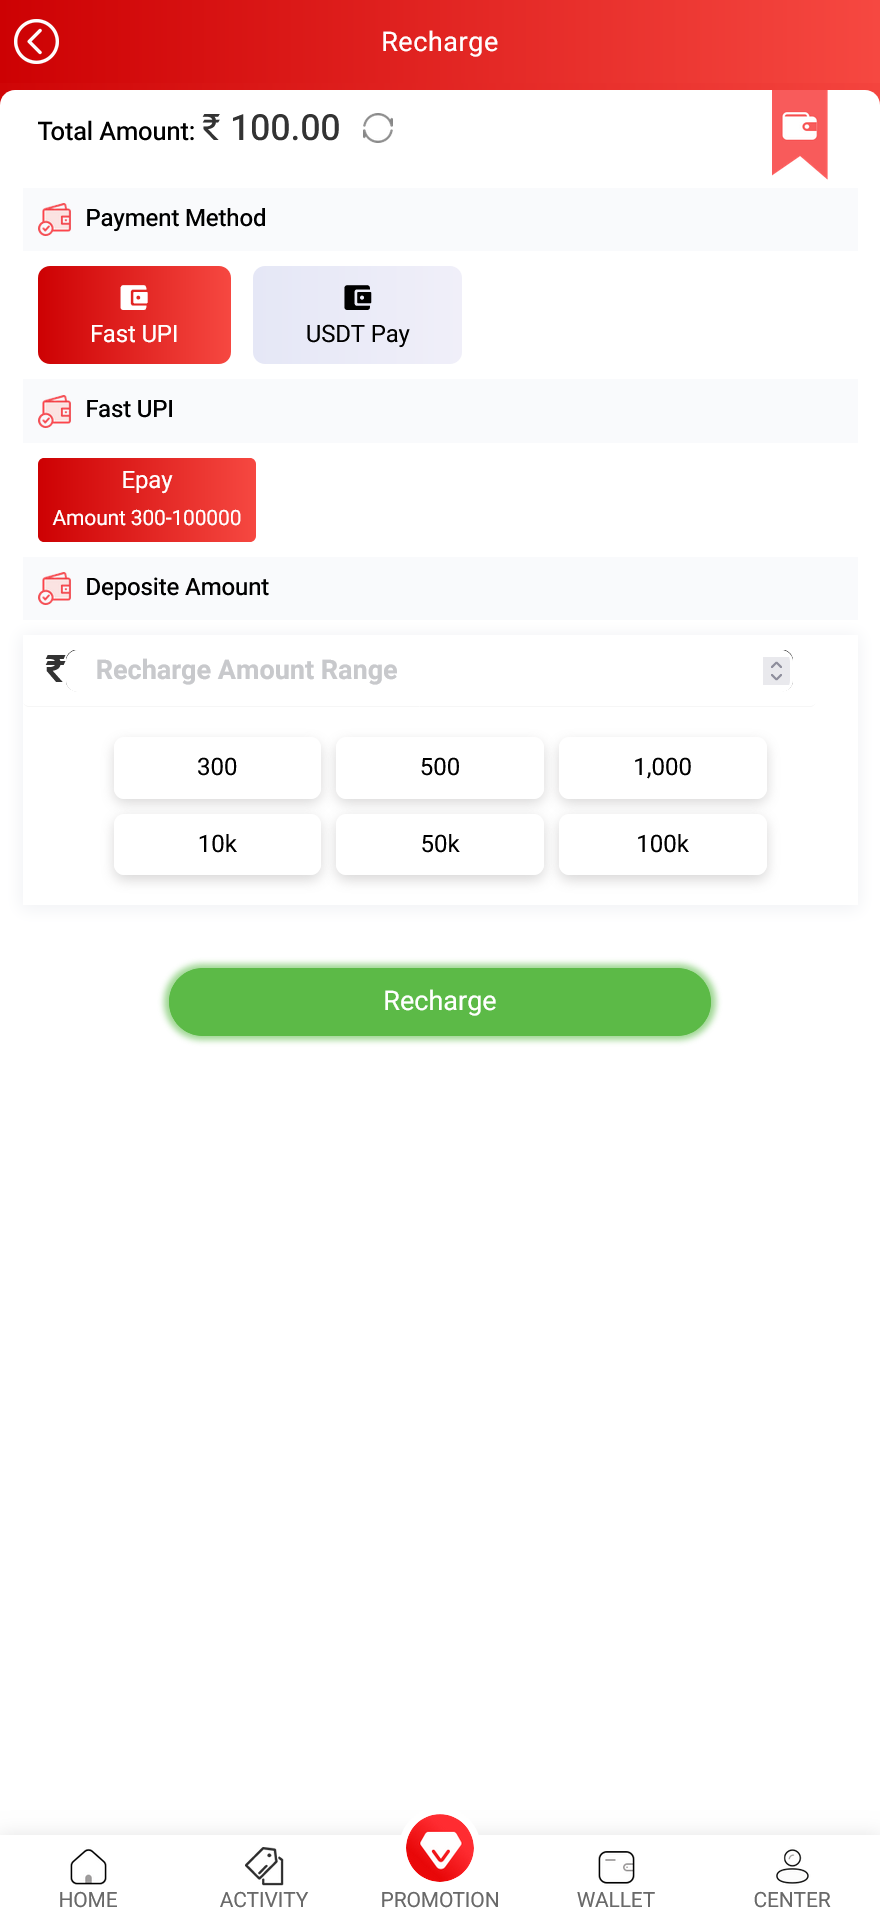
Task: Refresh the total amount balance
Action: point(378,129)
